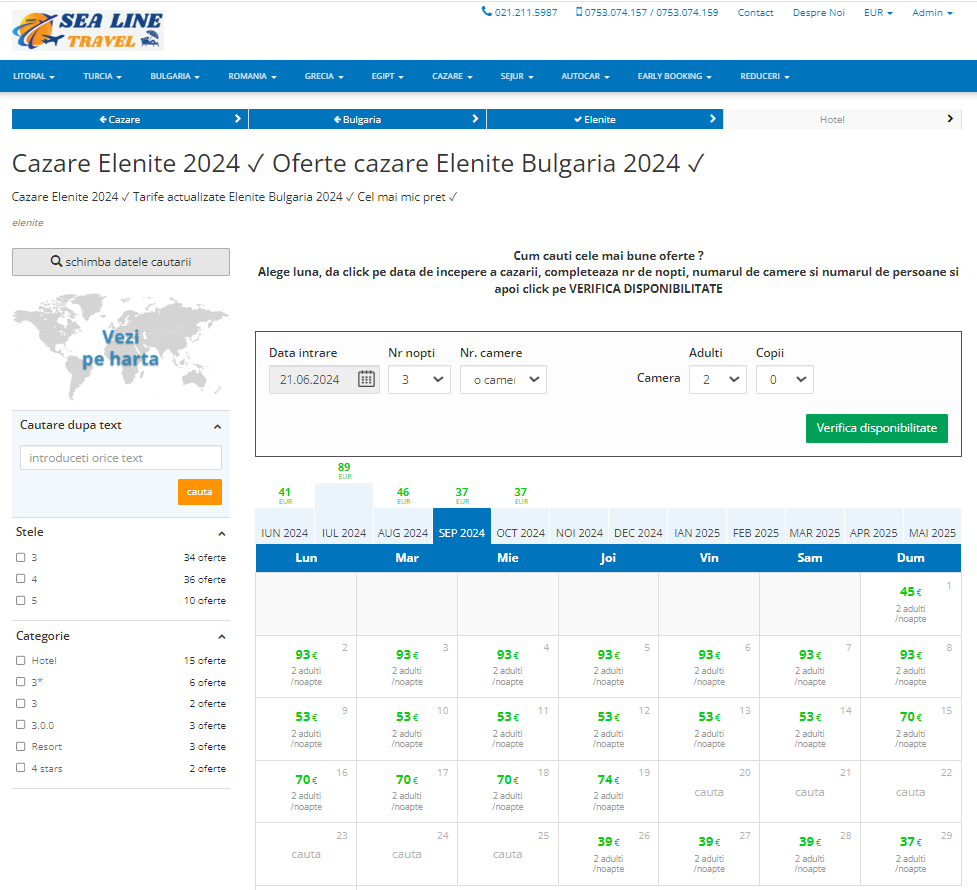Image resolution: width=977 pixels, height=890 pixels.
Task: Check the category 3 box with 2 oferte
Action: 21,703
